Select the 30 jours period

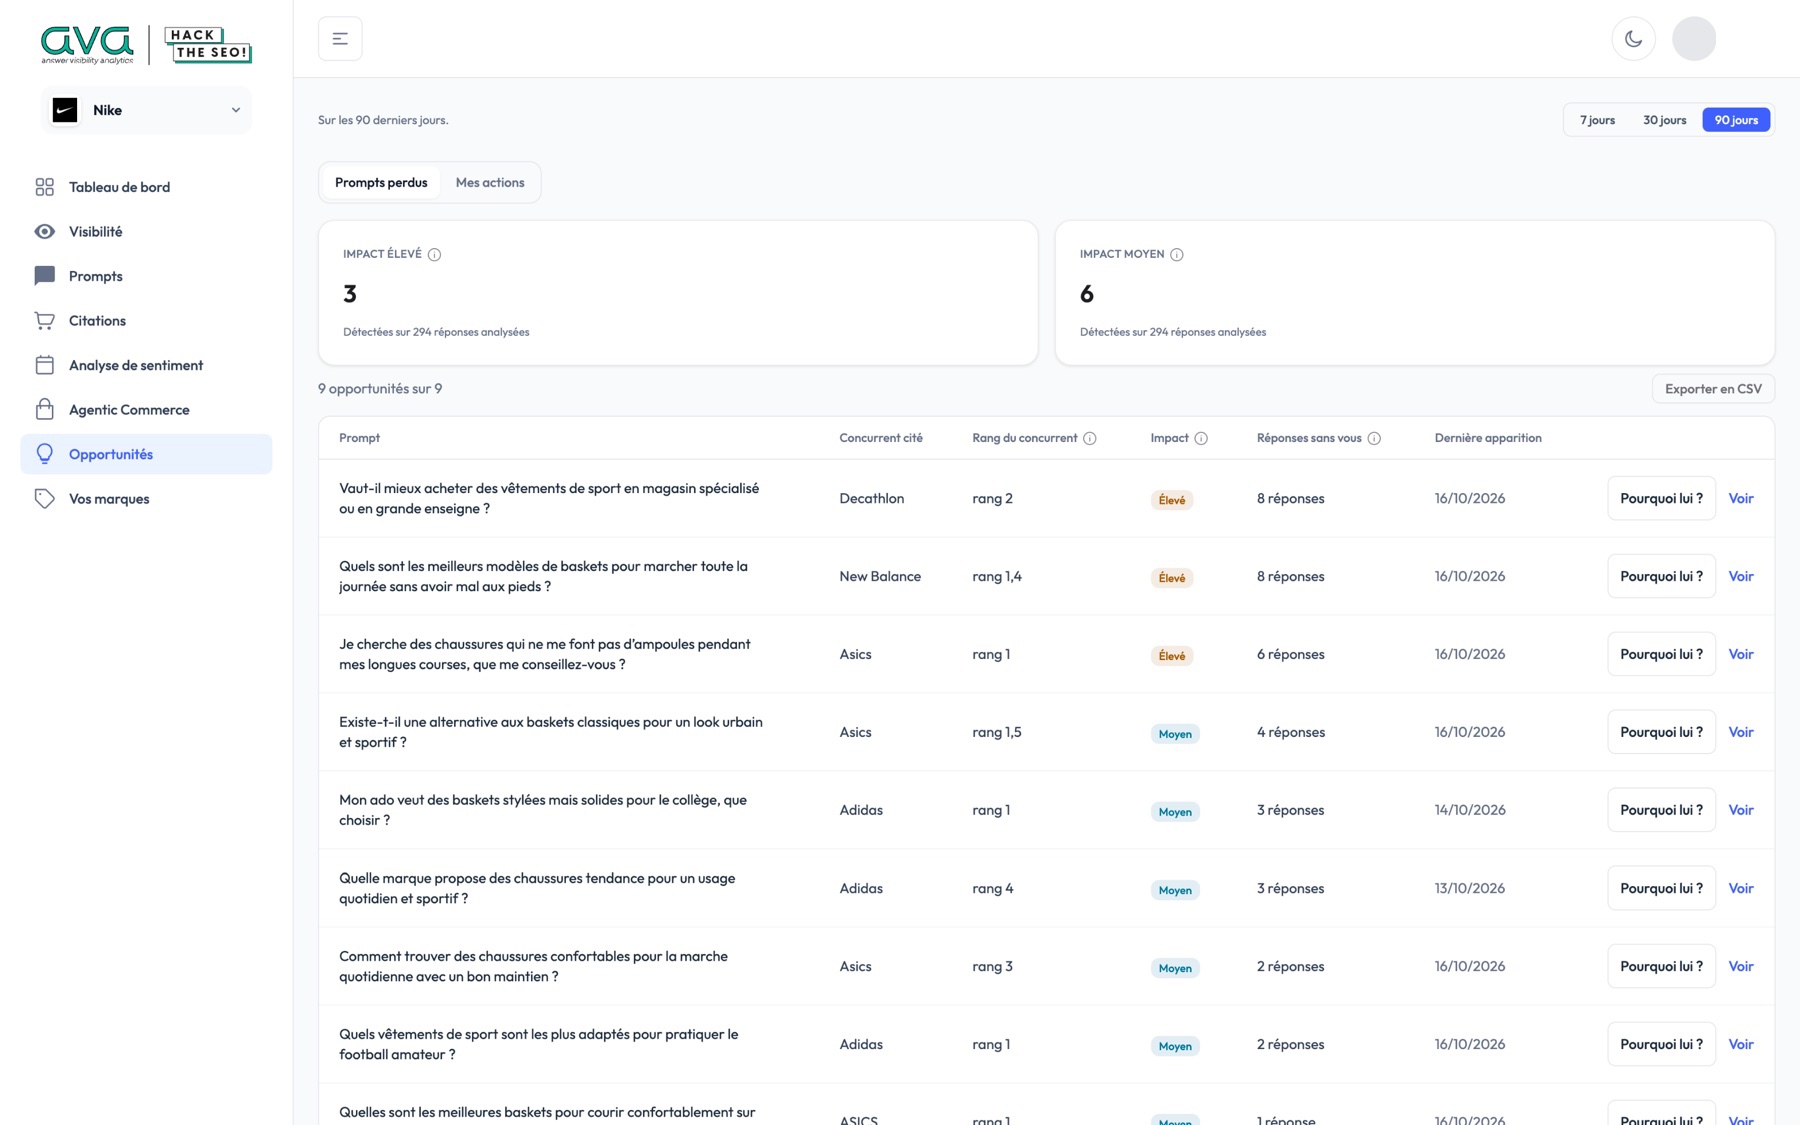click(1664, 120)
